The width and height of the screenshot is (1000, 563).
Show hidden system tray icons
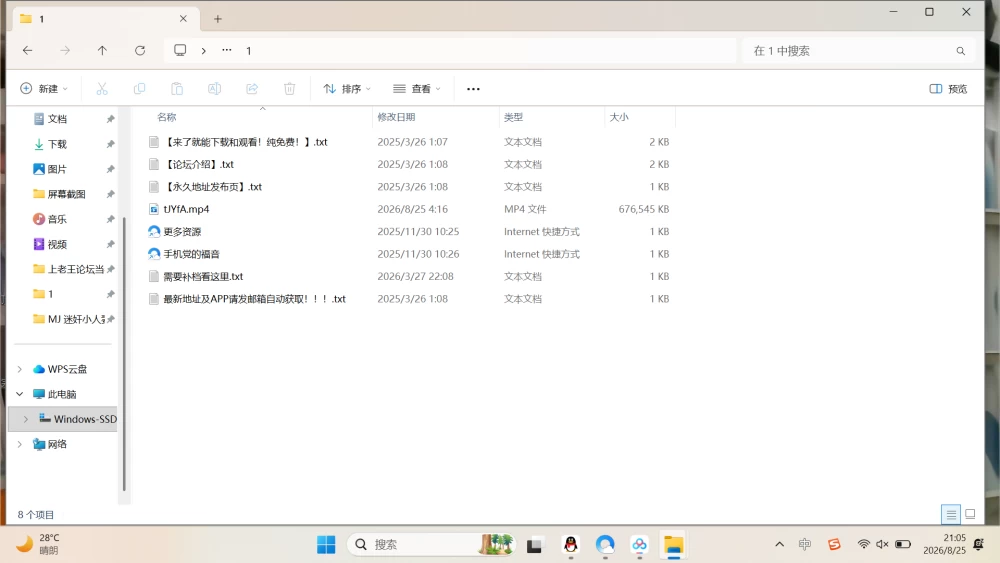779,545
